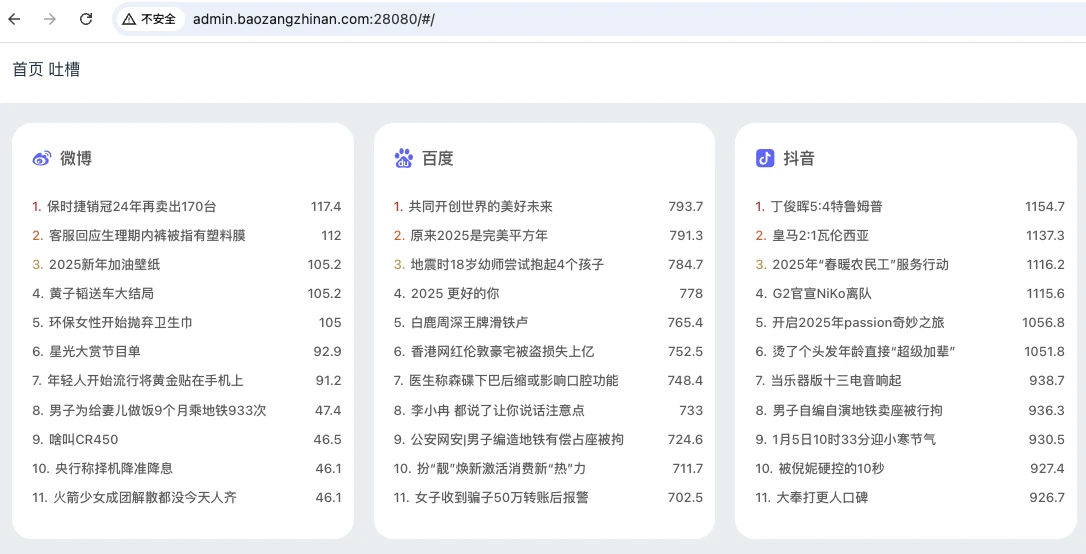Open 火箭少女成团解散都没今天人齐
This screenshot has width=1086, height=554.
[145, 498]
